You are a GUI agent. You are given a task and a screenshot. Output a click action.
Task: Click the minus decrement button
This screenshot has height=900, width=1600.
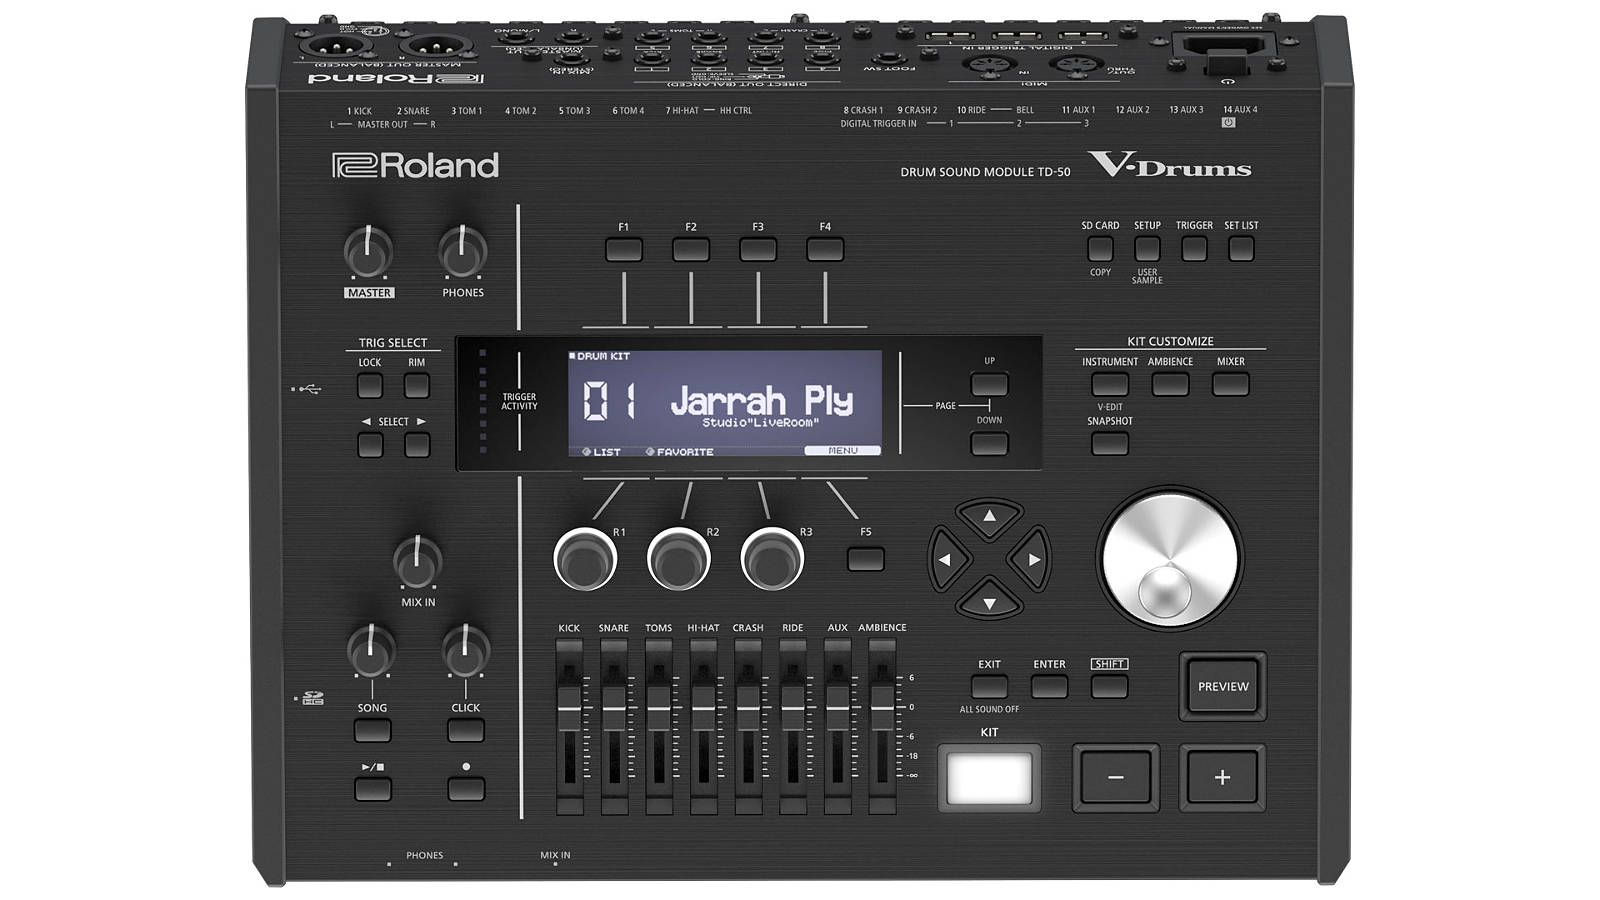(1116, 778)
